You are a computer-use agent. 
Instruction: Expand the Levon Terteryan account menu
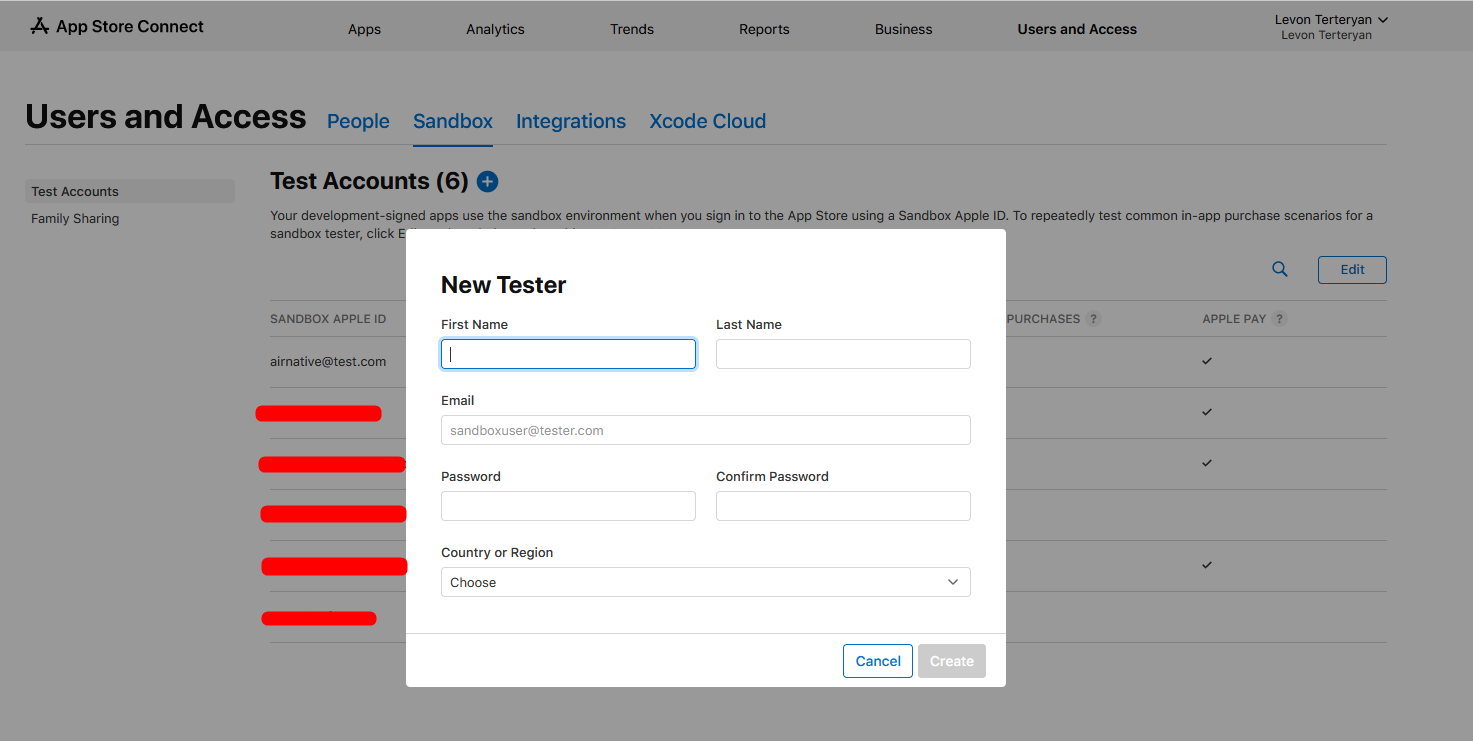tap(1331, 26)
